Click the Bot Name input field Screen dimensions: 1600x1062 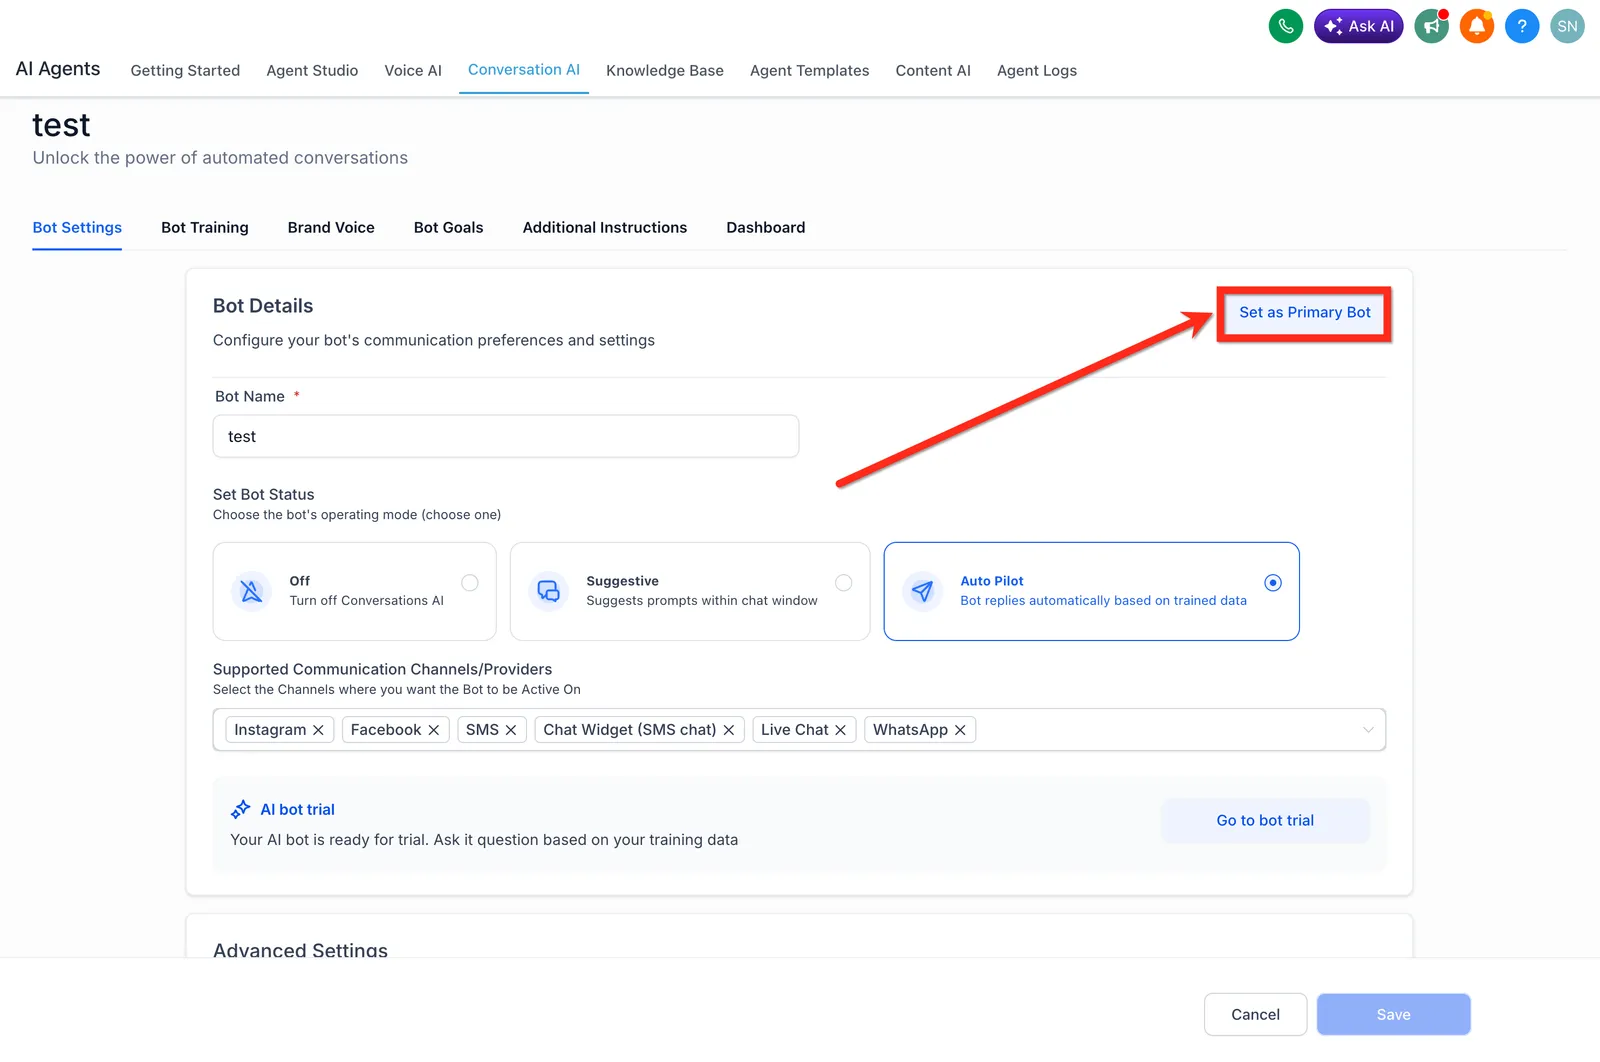(x=506, y=436)
